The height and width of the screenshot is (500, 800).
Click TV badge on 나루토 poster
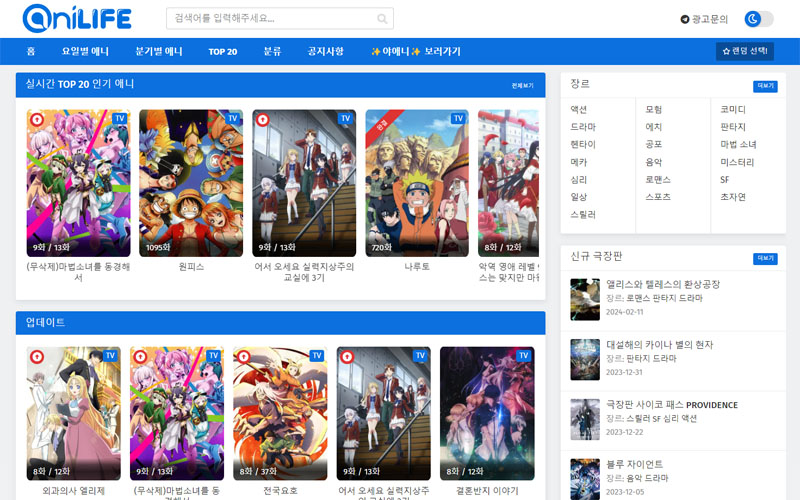[x=458, y=118]
